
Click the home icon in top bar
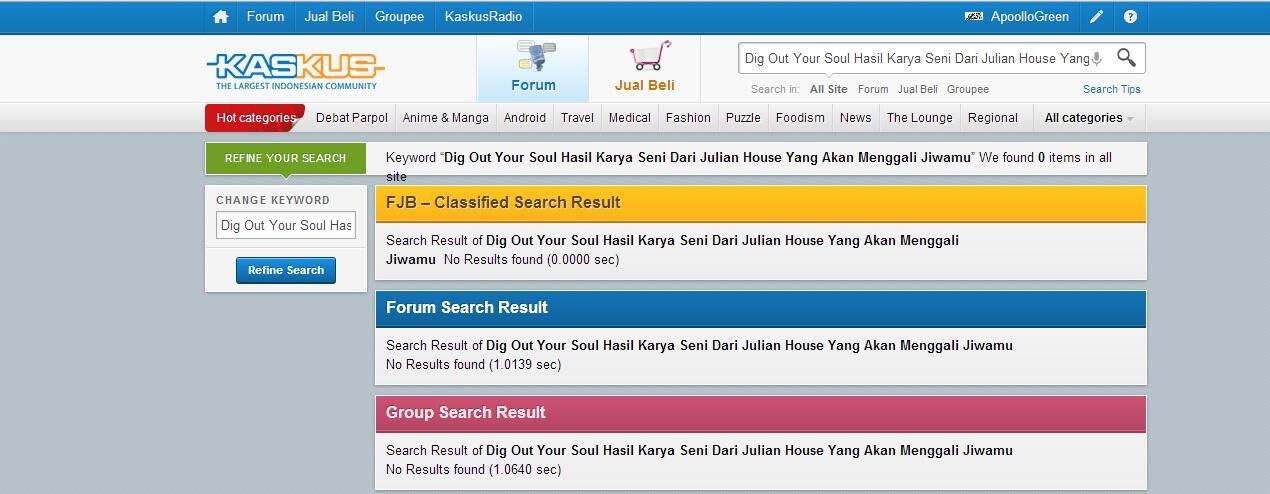(x=221, y=17)
